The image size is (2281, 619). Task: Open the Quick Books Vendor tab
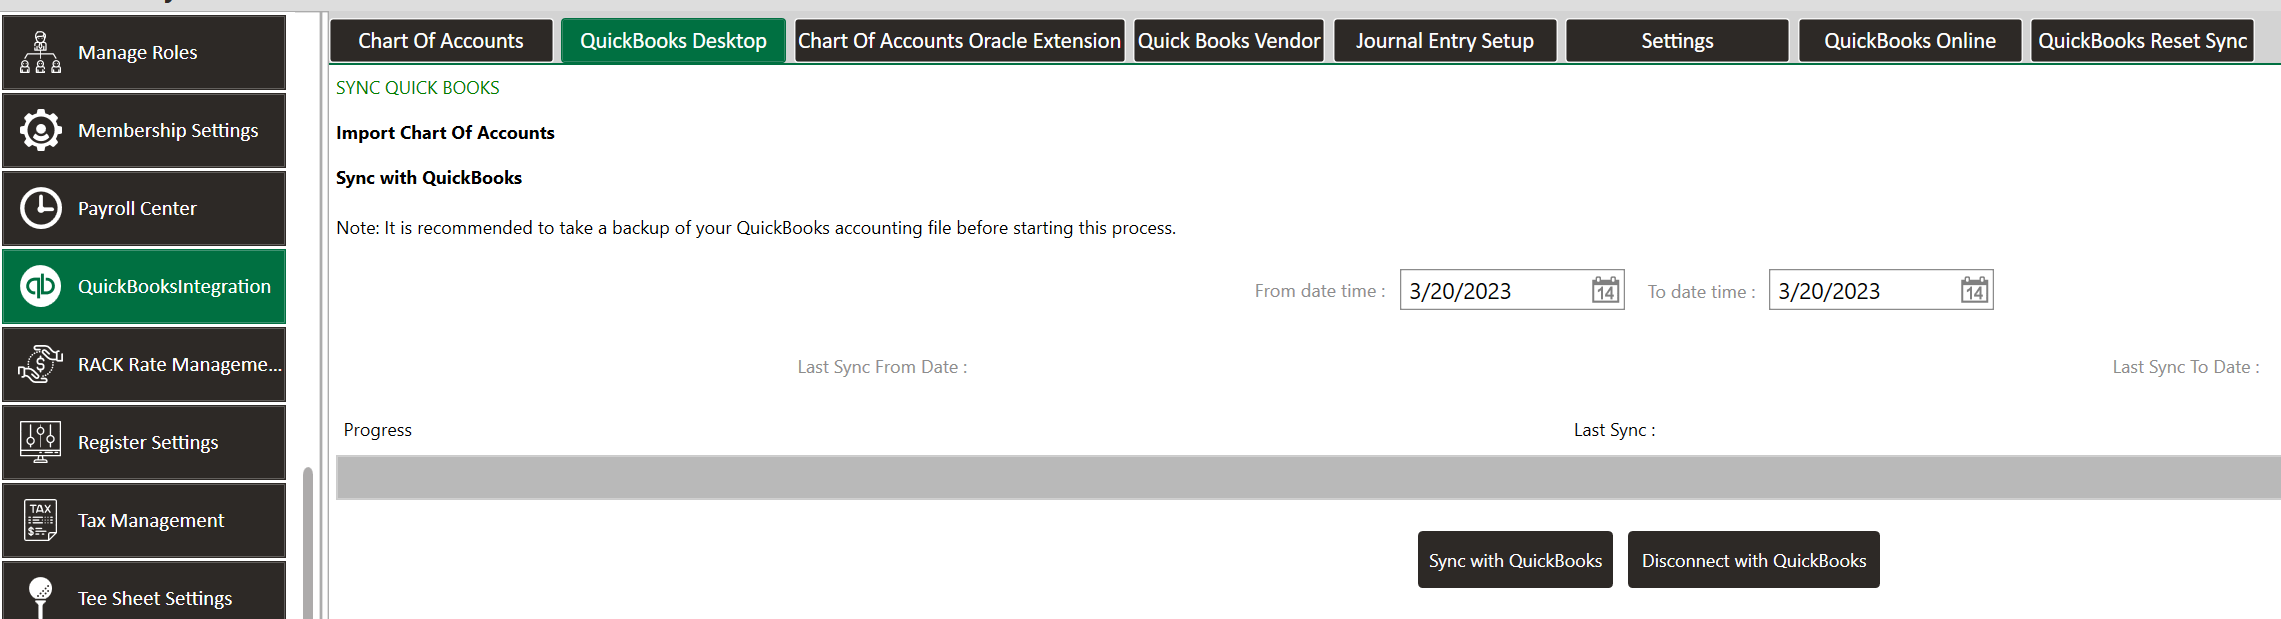click(x=1229, y=41)
